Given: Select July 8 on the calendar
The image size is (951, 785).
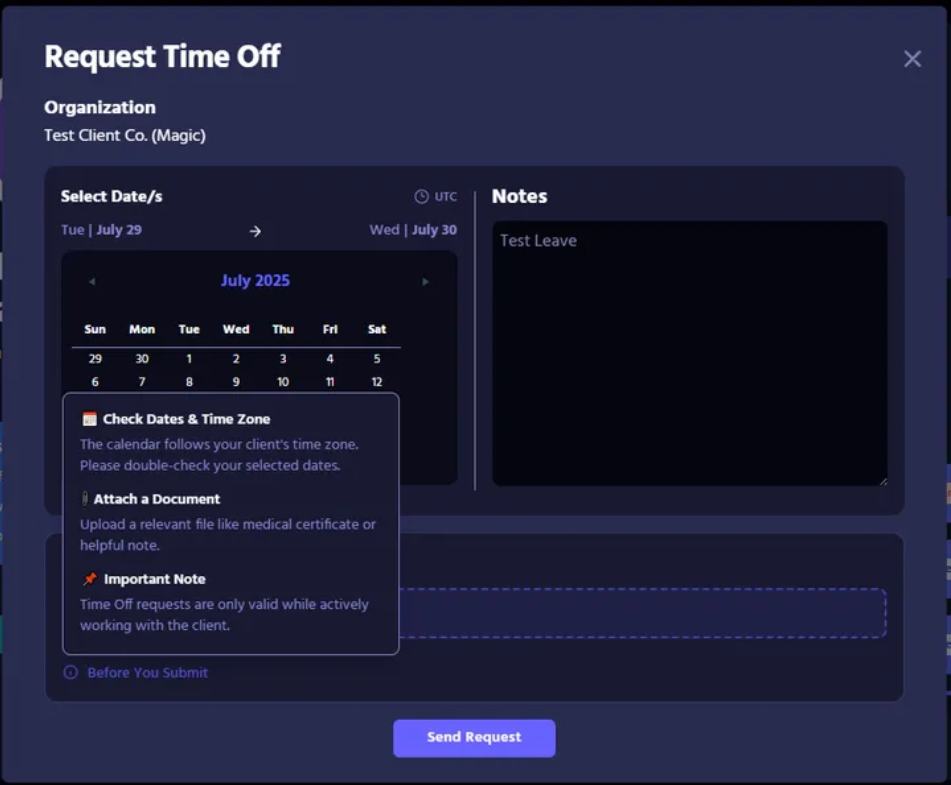Looking at the screenshot, I should (x=189, y=382).
